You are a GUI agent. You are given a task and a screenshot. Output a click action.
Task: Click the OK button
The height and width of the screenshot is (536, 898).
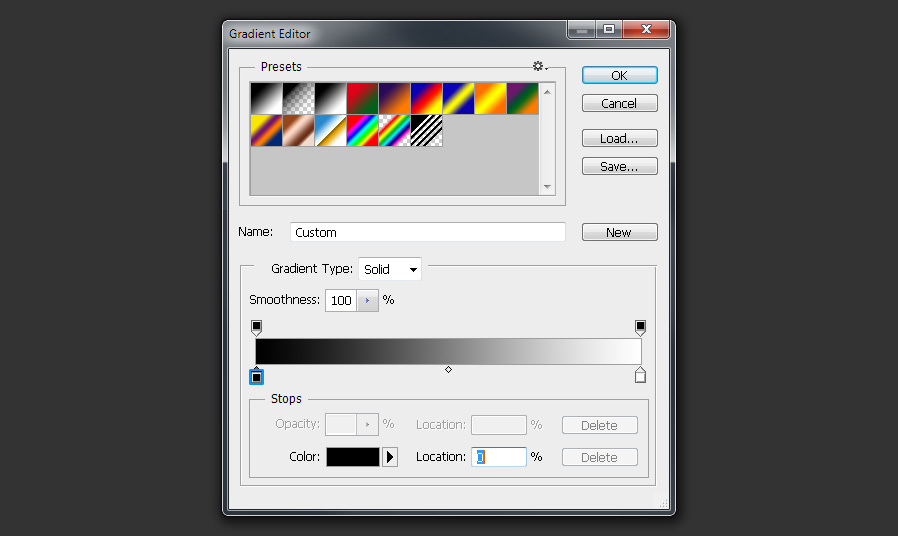620,76
